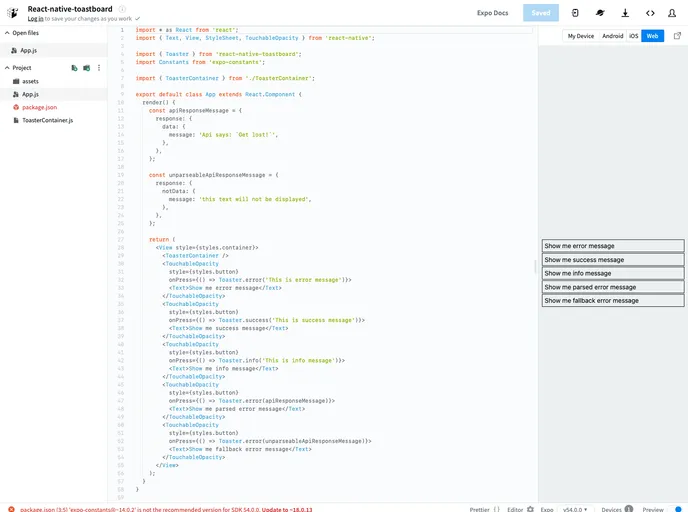Click Show me error message button
Viewport: 688px width, 512px height.
tap(613, 246)
